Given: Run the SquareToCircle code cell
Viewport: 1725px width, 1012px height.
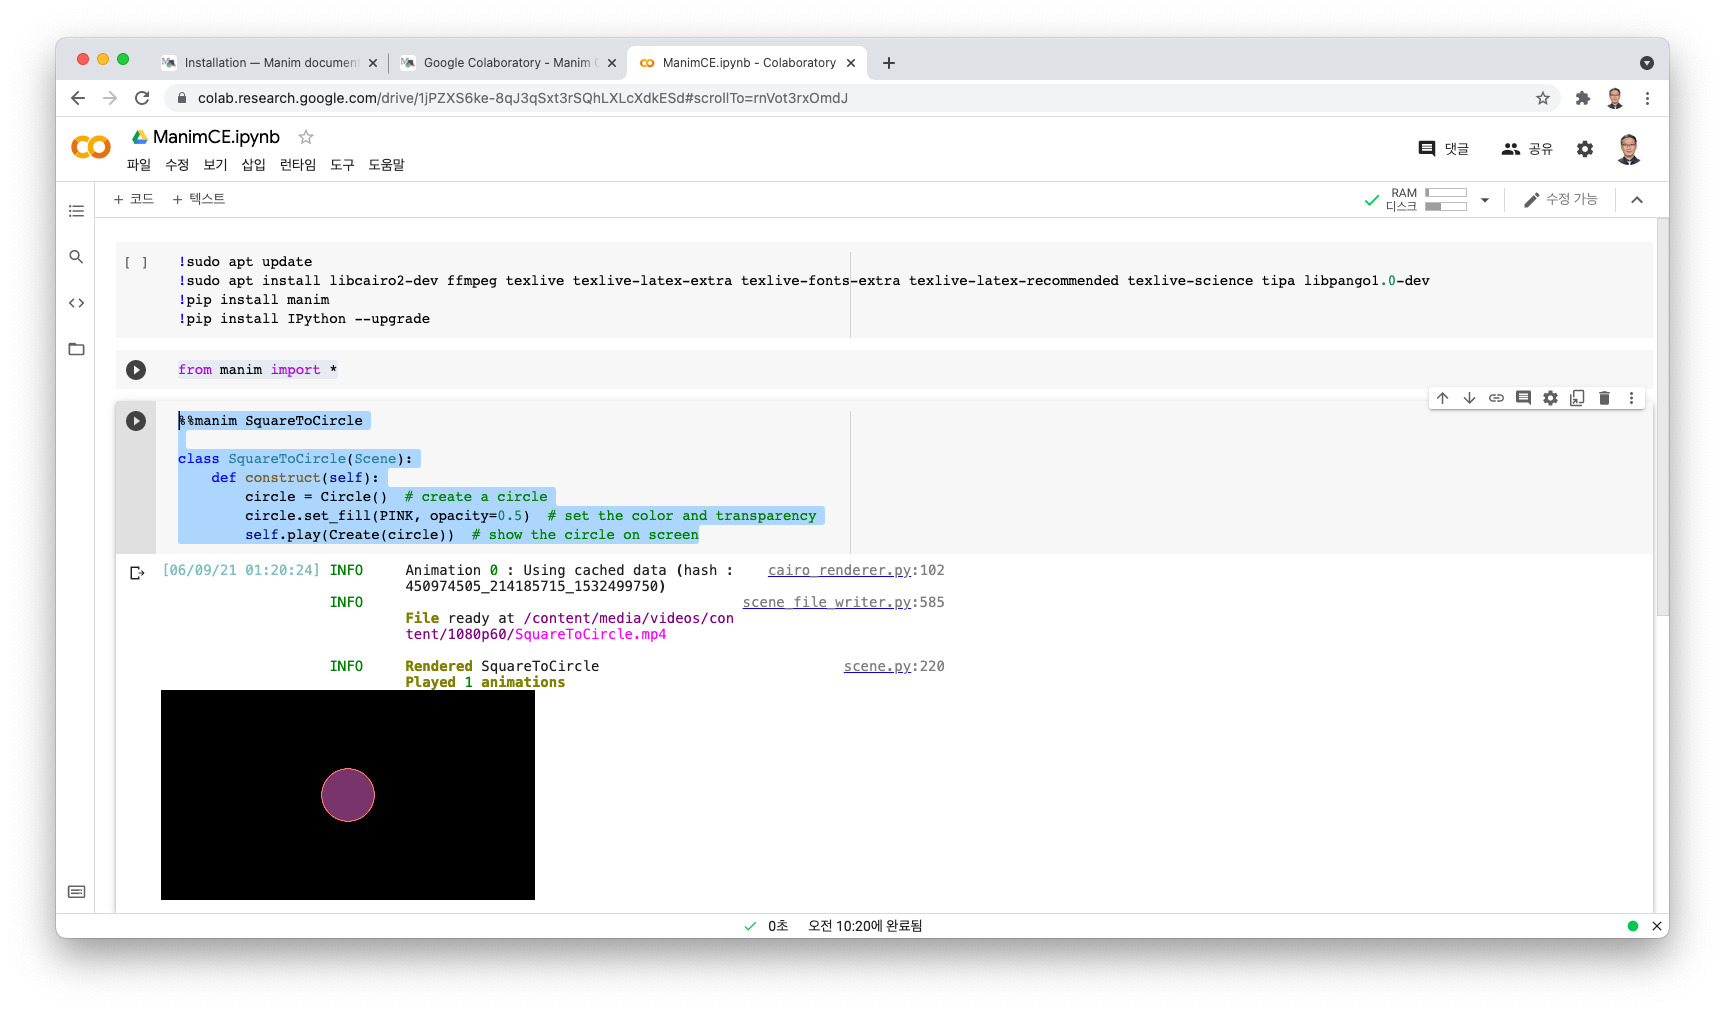Looking at the screenshot, I should (x=136, y=420).
